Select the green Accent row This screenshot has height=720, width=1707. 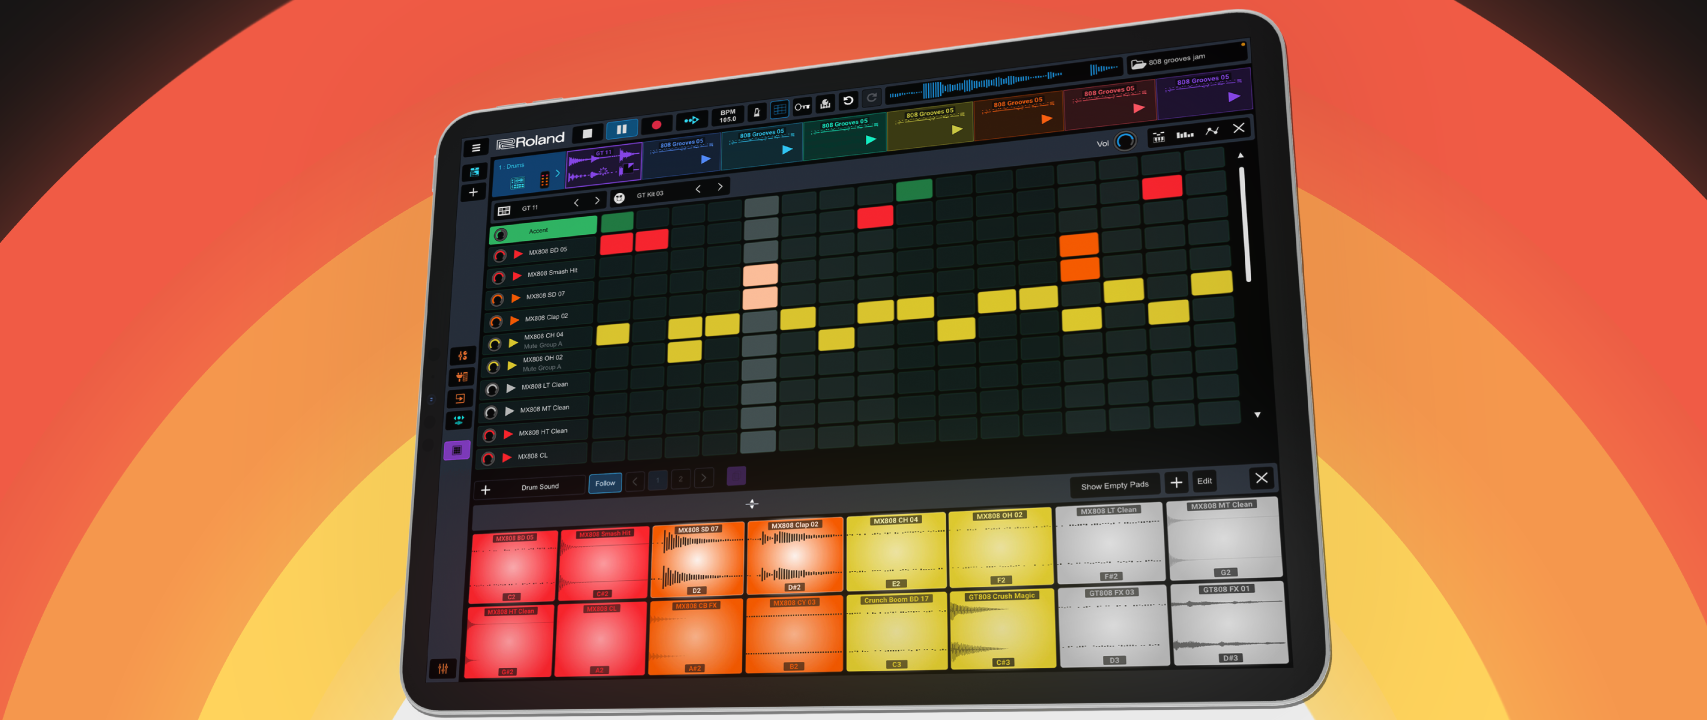pyautogui.click(x=543, y=230)
